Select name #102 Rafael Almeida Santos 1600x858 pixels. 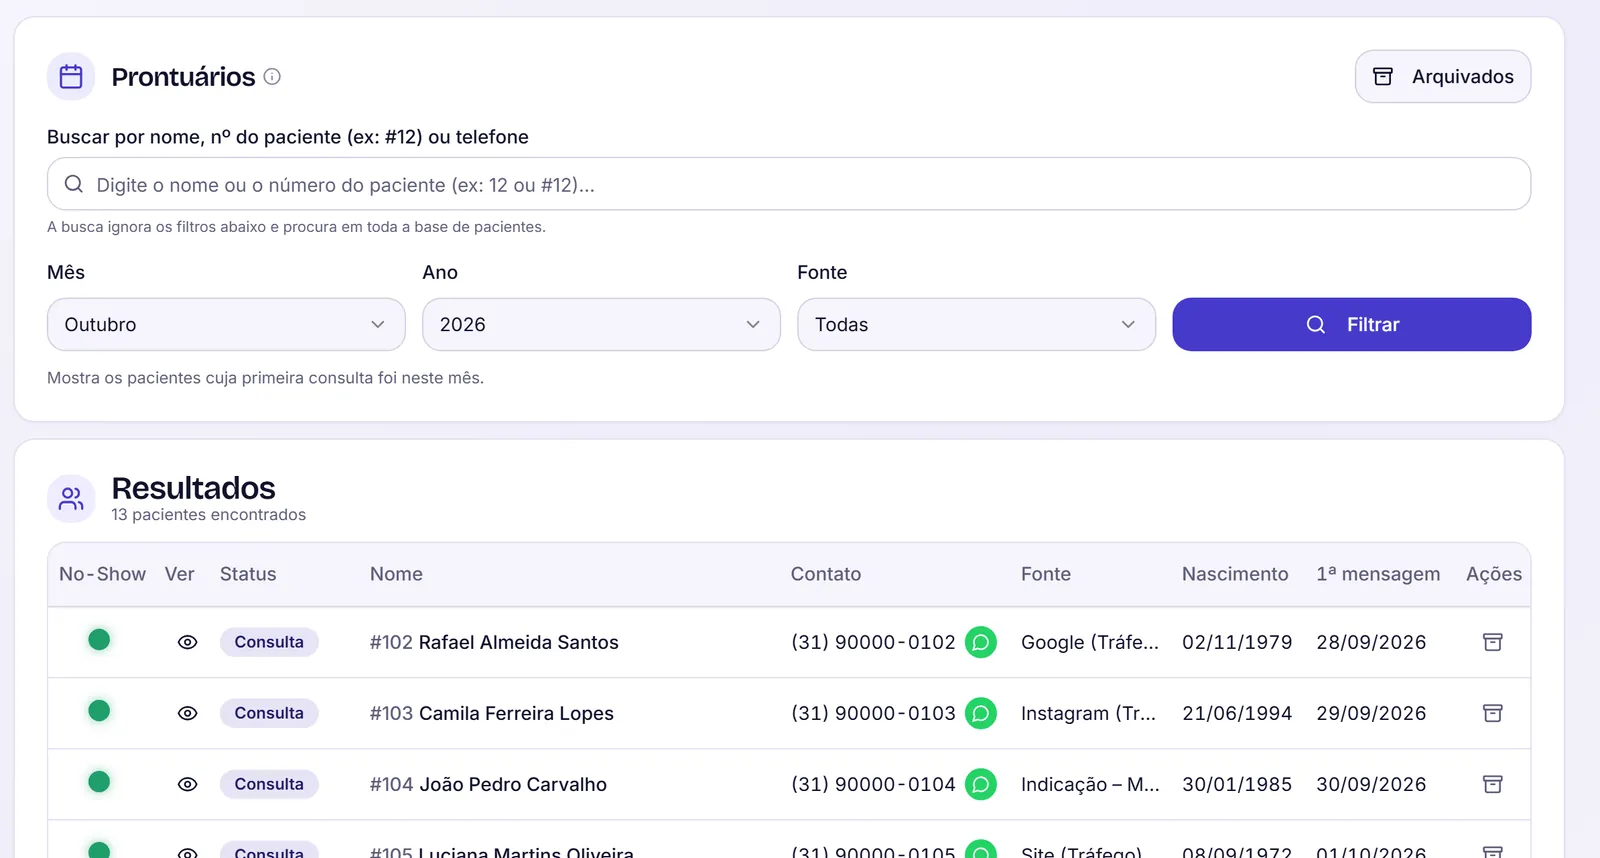pos(494,642)
